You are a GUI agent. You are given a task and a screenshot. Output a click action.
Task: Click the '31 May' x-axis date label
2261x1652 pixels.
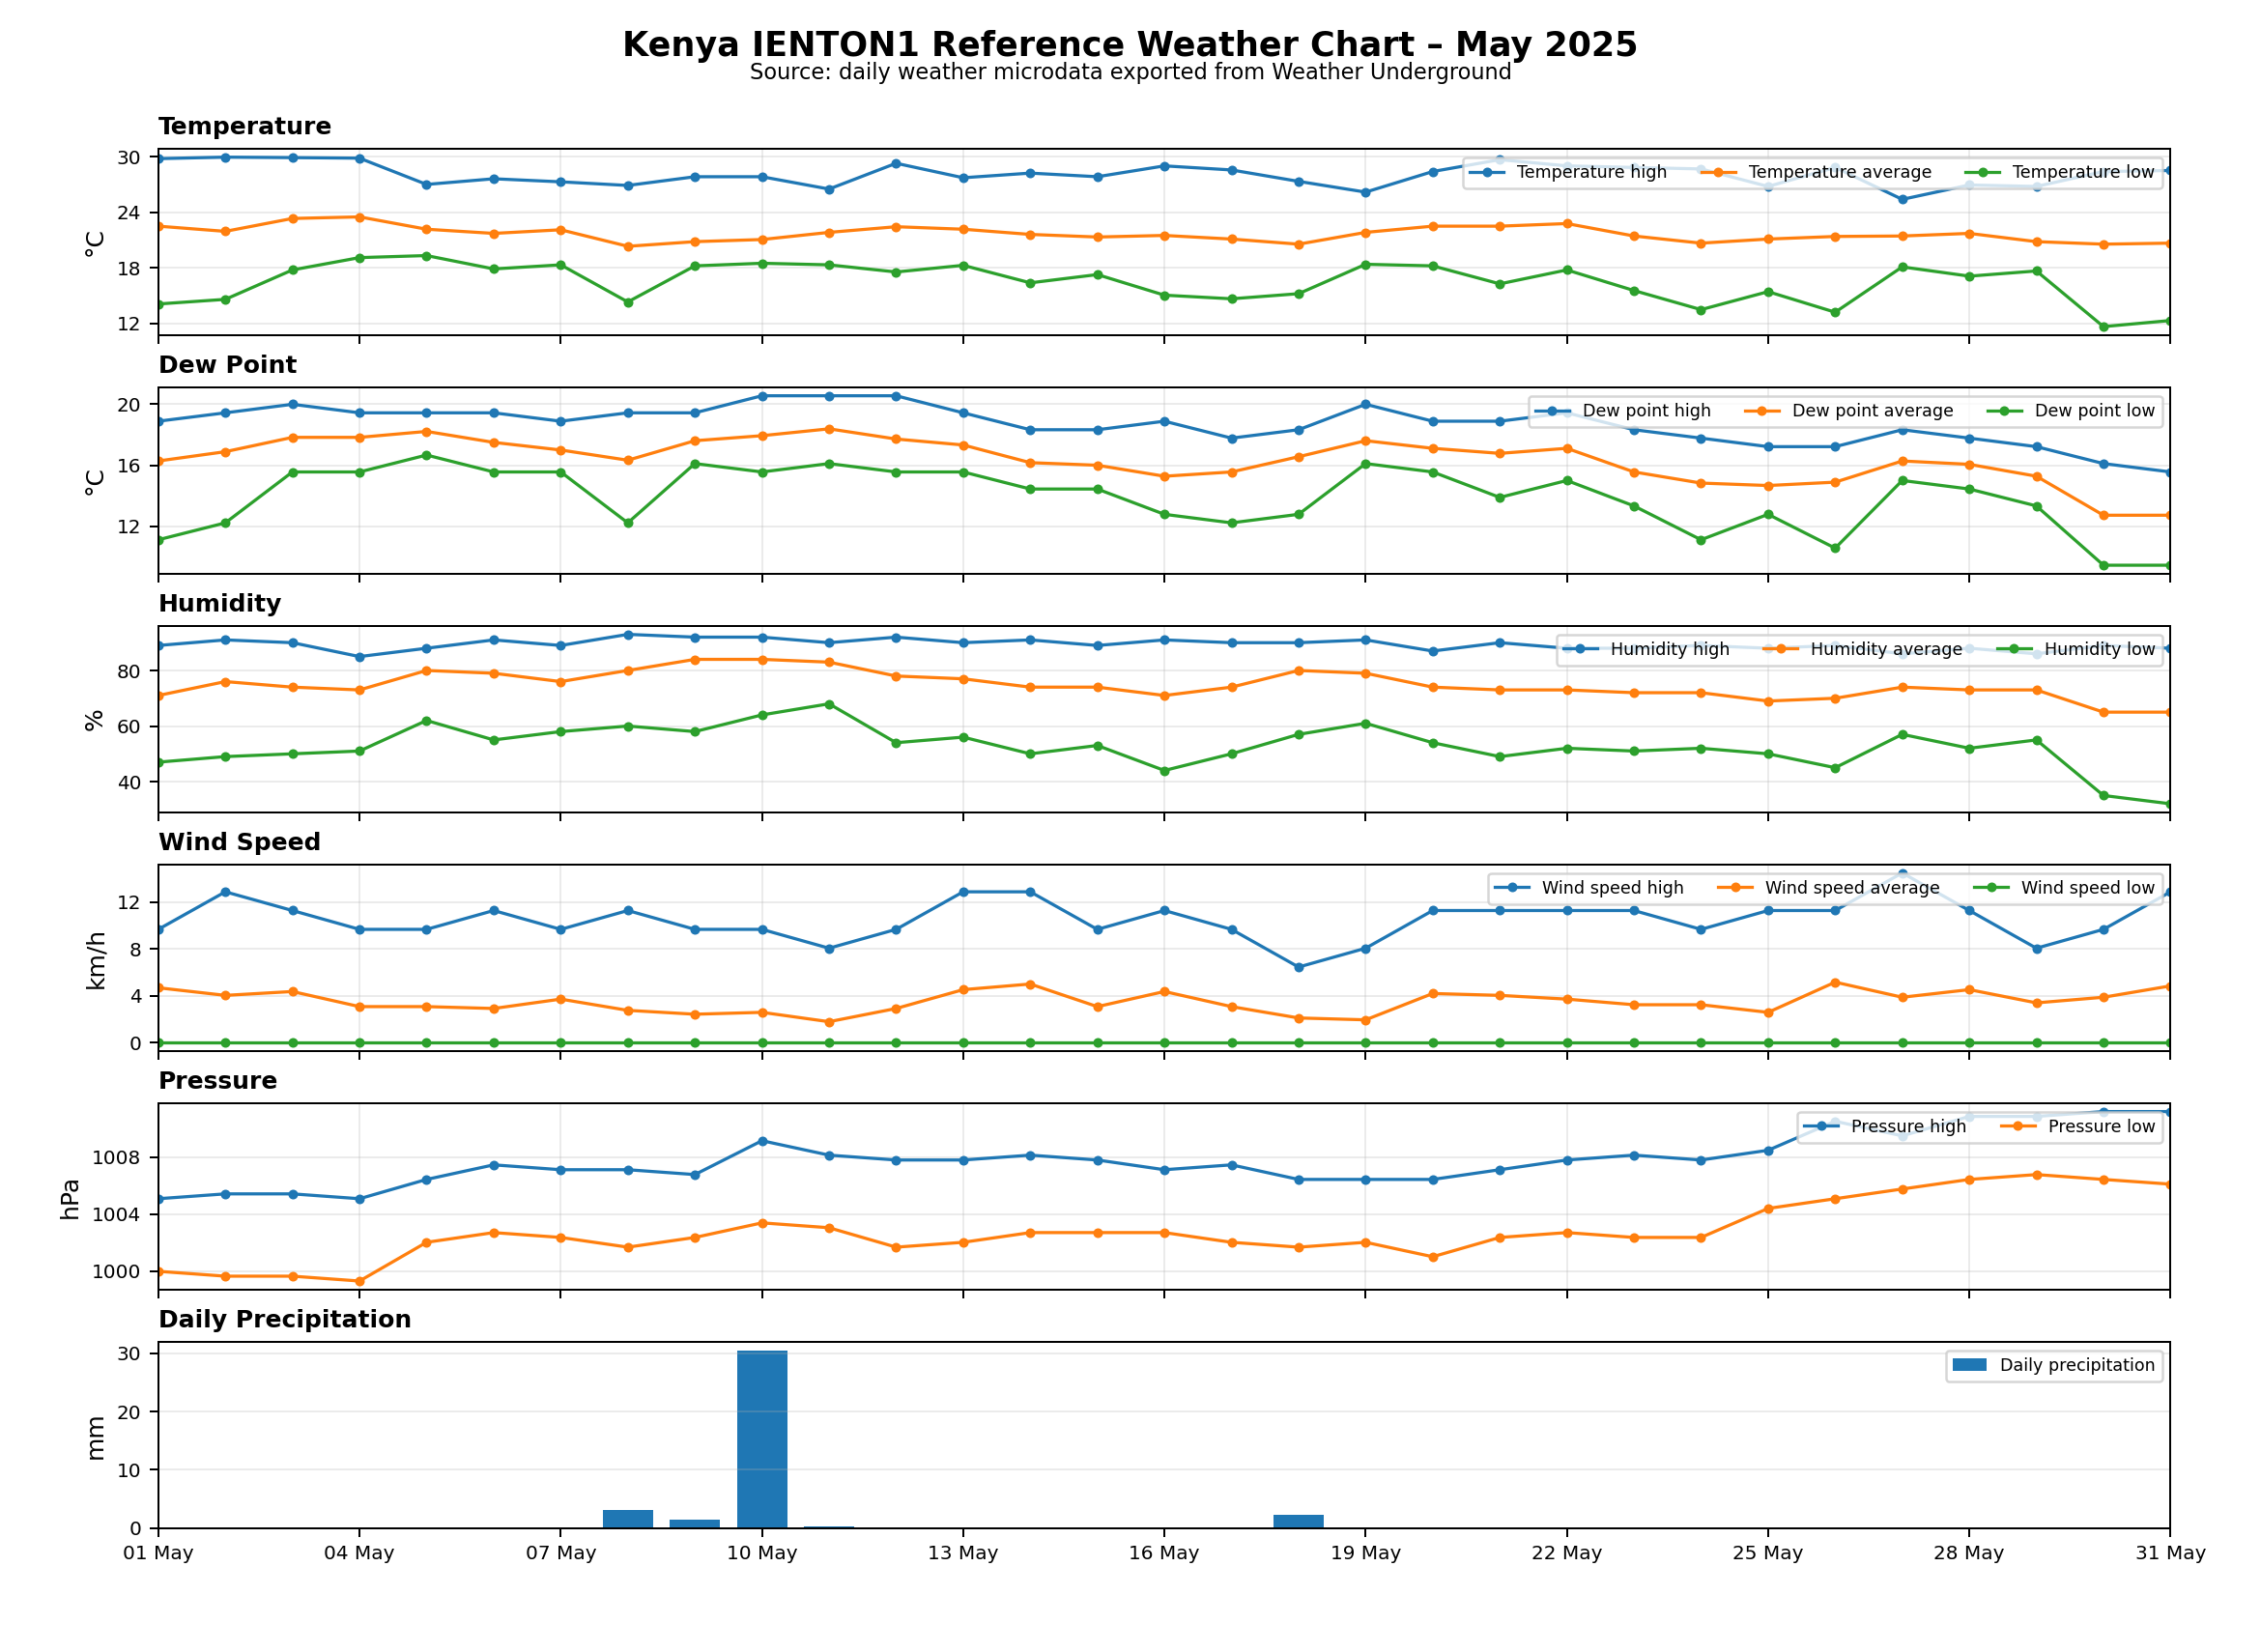pos(2171,1555)
